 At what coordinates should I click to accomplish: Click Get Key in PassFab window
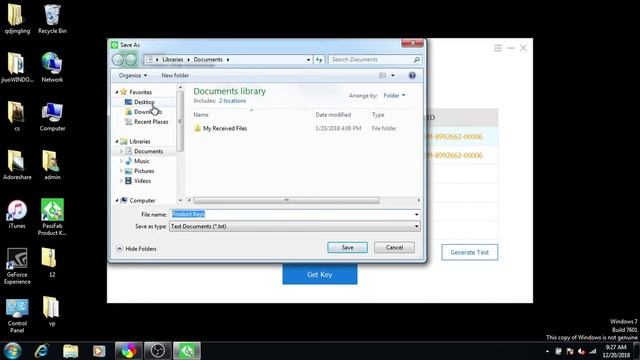coord(320,275)
